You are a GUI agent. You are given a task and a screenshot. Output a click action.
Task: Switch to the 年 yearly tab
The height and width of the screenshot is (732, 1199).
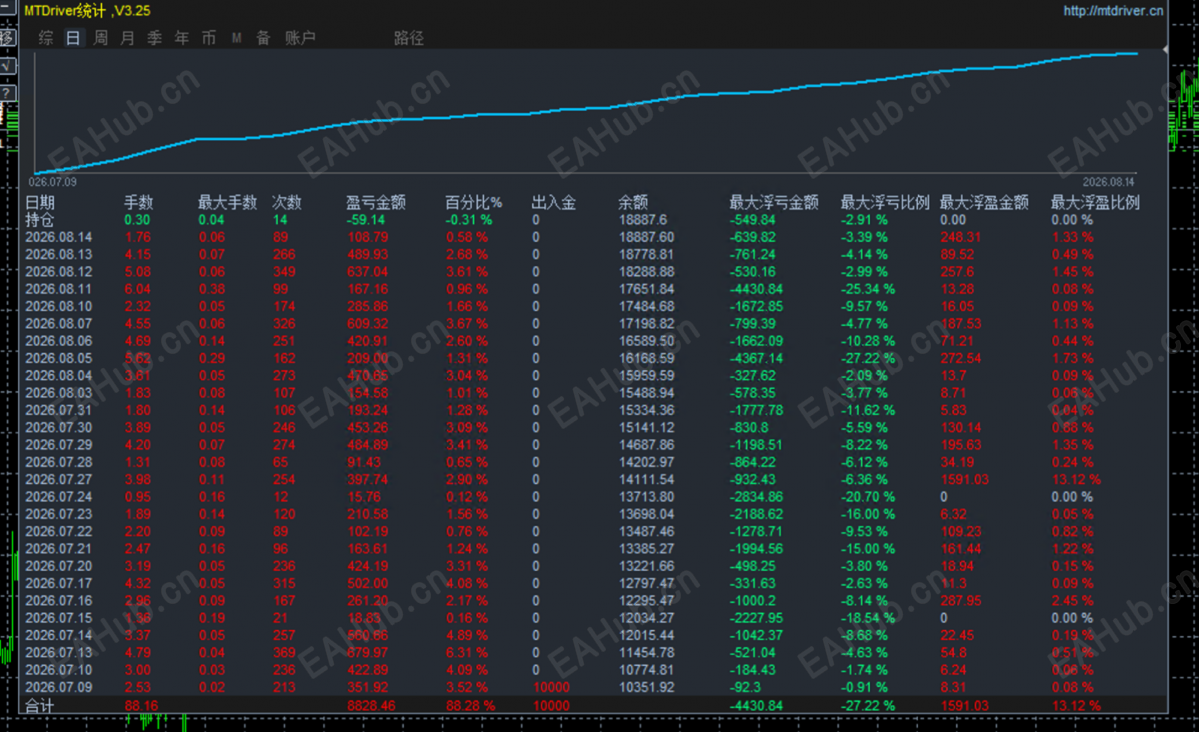(x=181, y=38)
